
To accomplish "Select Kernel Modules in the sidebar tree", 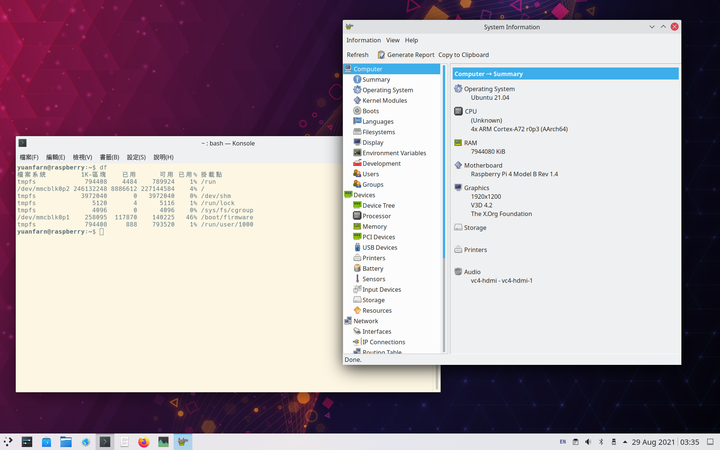I will tap(384, 100).
